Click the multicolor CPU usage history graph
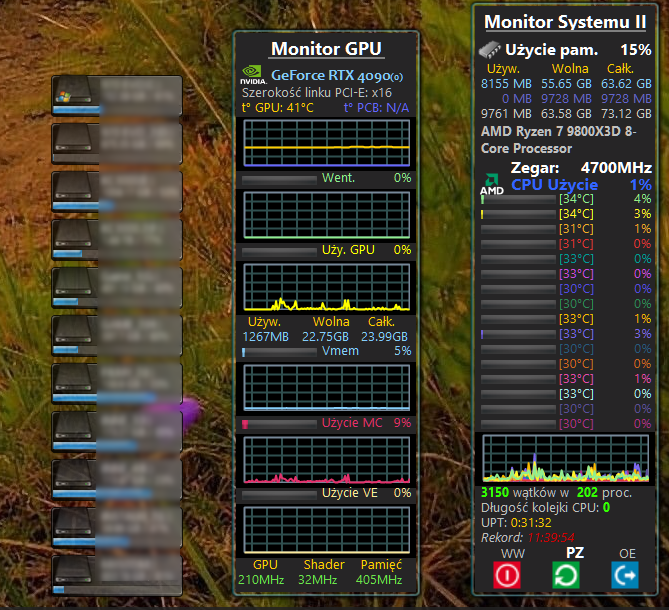Image resolution: width=669 pixels, height=610 pixels. (x=566, y=459)
